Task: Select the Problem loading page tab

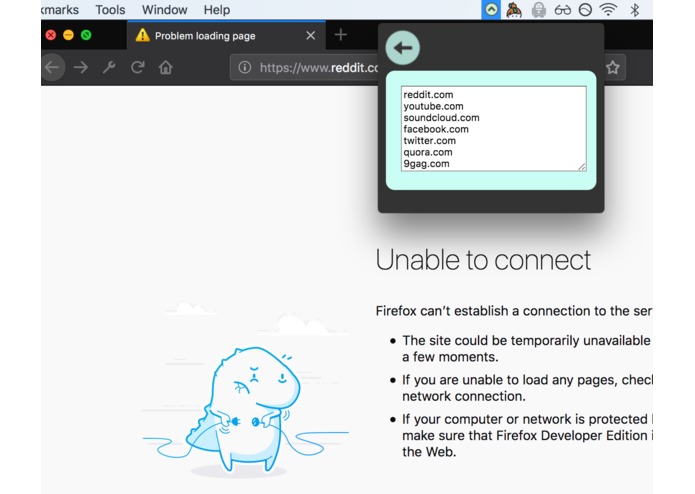Action: tap(226, 35)
